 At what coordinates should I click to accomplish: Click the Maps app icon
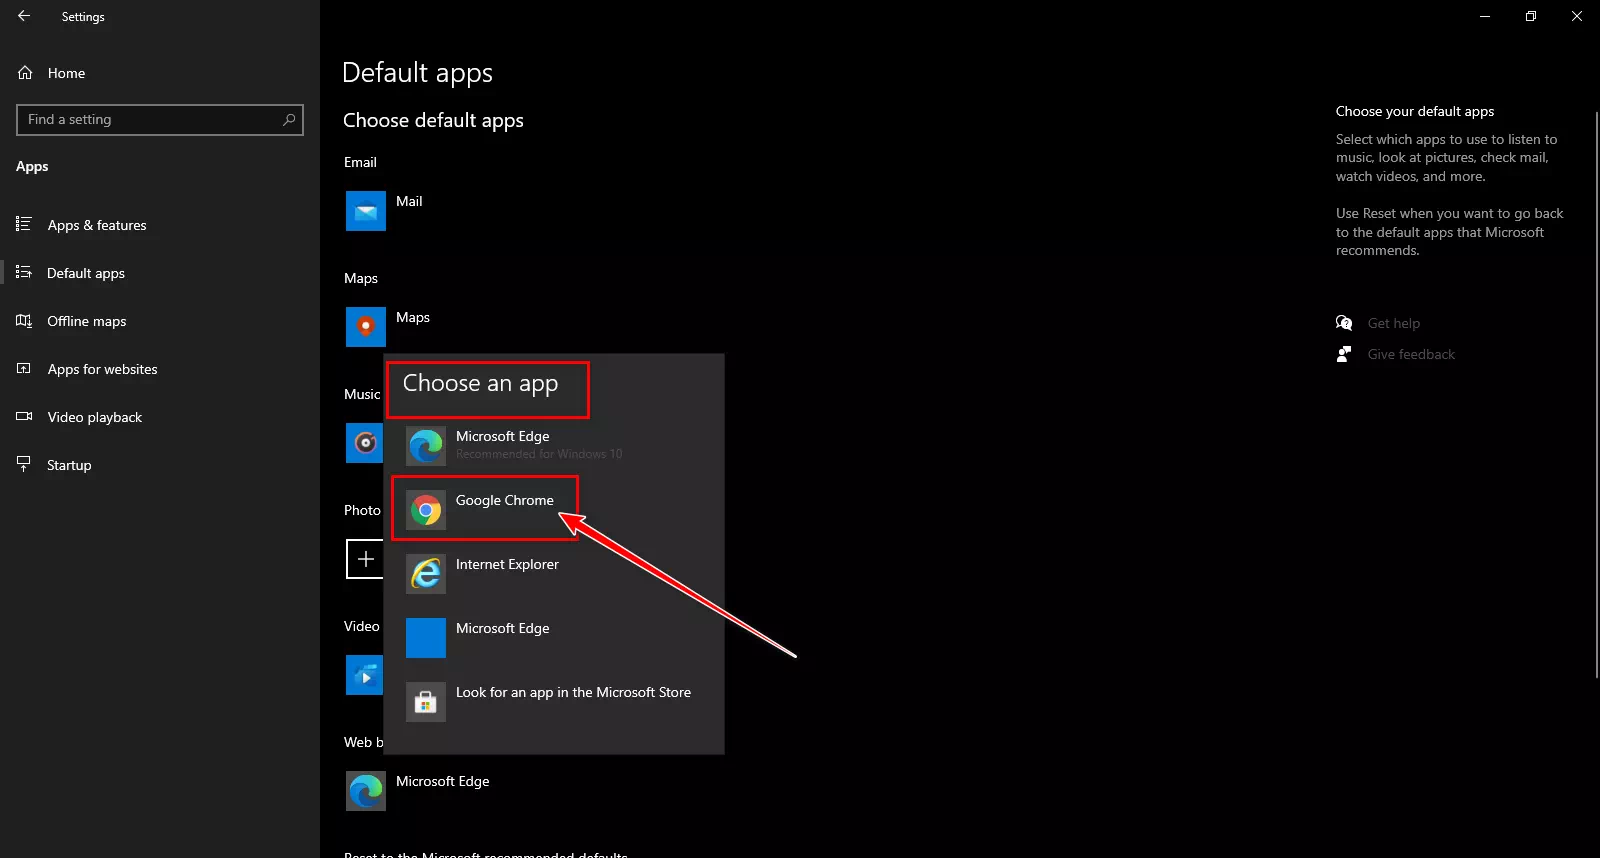click(x=366, y=327)
